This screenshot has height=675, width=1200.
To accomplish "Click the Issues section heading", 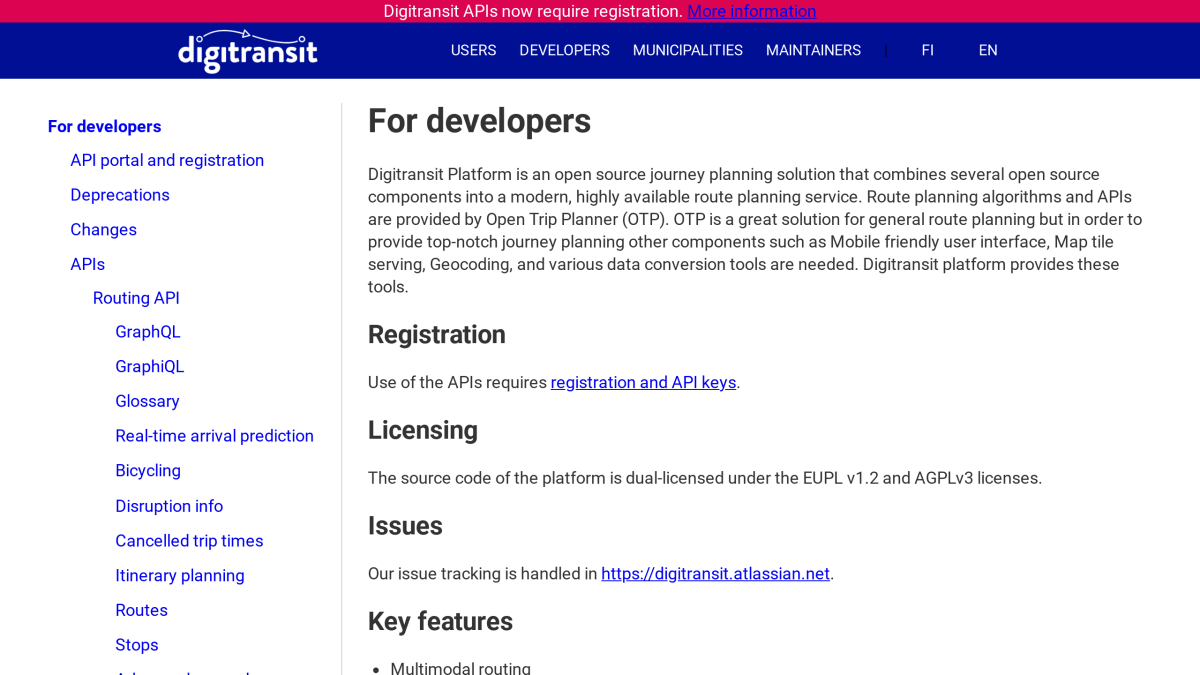I will pos(405,526).
